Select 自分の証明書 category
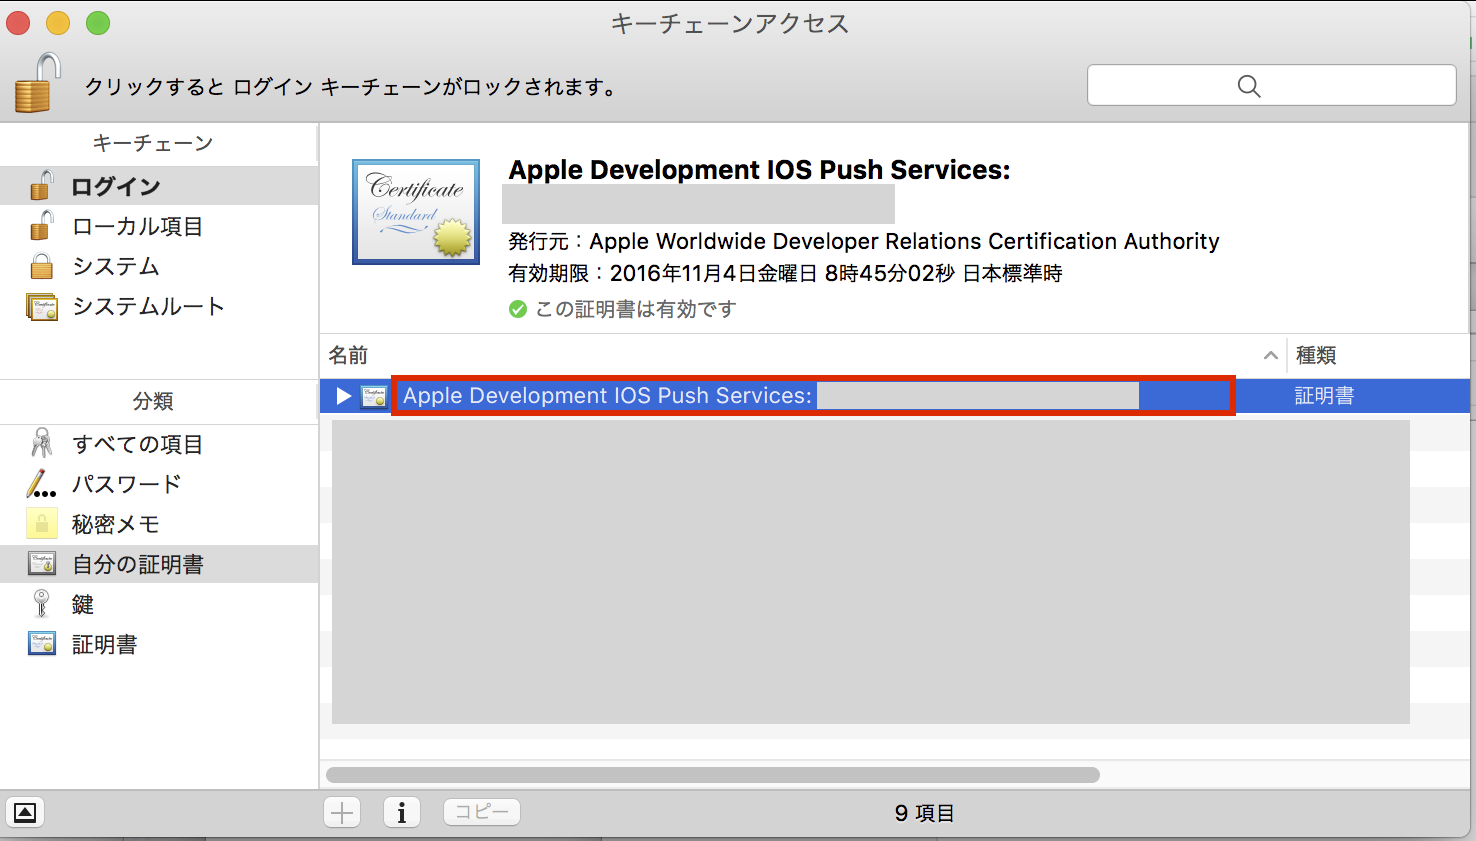Image resolution: width=1476 pixels, height=841 pixels. 137,565
